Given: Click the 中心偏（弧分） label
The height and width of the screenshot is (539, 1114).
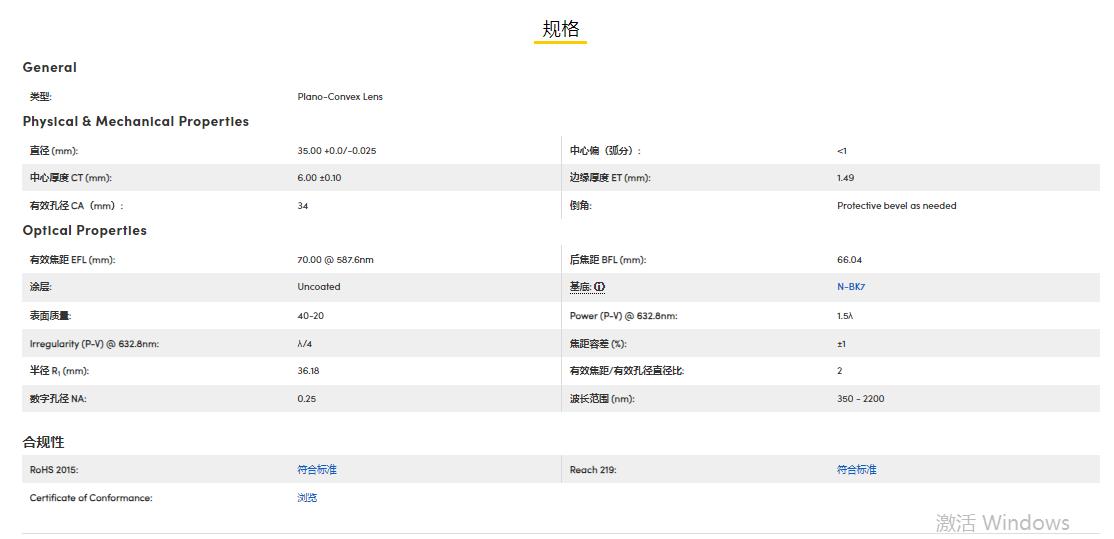Looking at the screenshot, I should pos(605,151).
